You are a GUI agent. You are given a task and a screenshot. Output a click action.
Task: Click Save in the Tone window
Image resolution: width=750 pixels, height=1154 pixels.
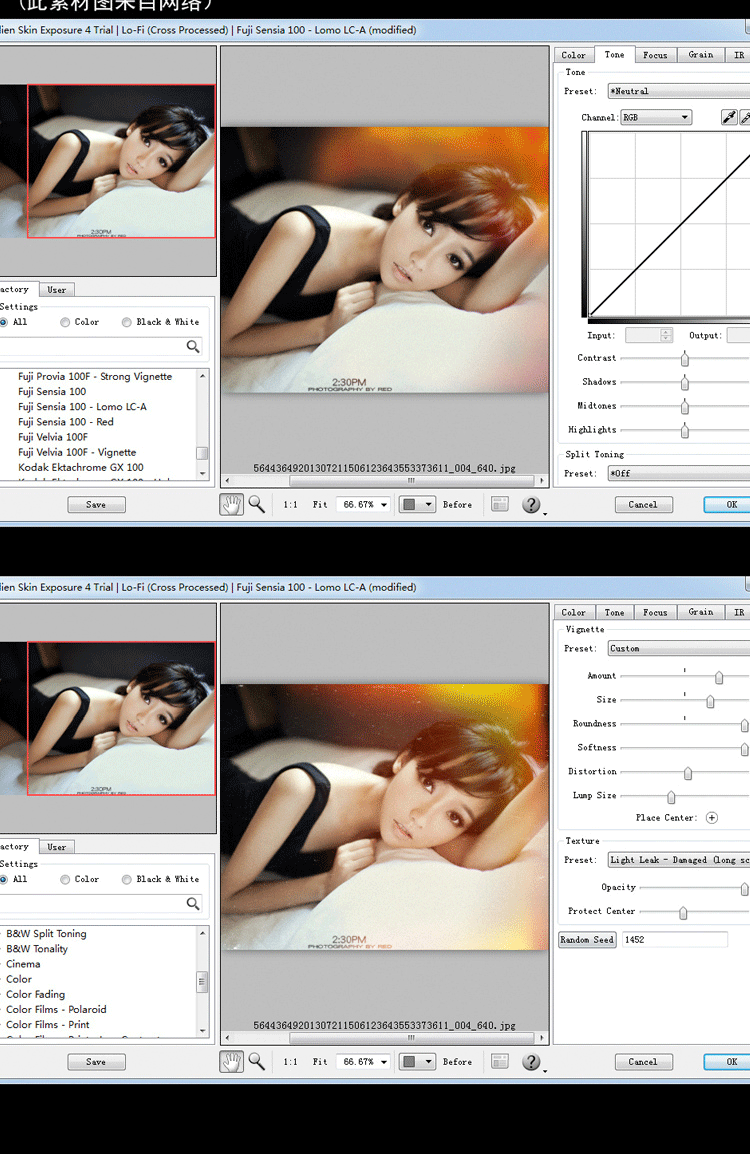(x=96, y=505)
